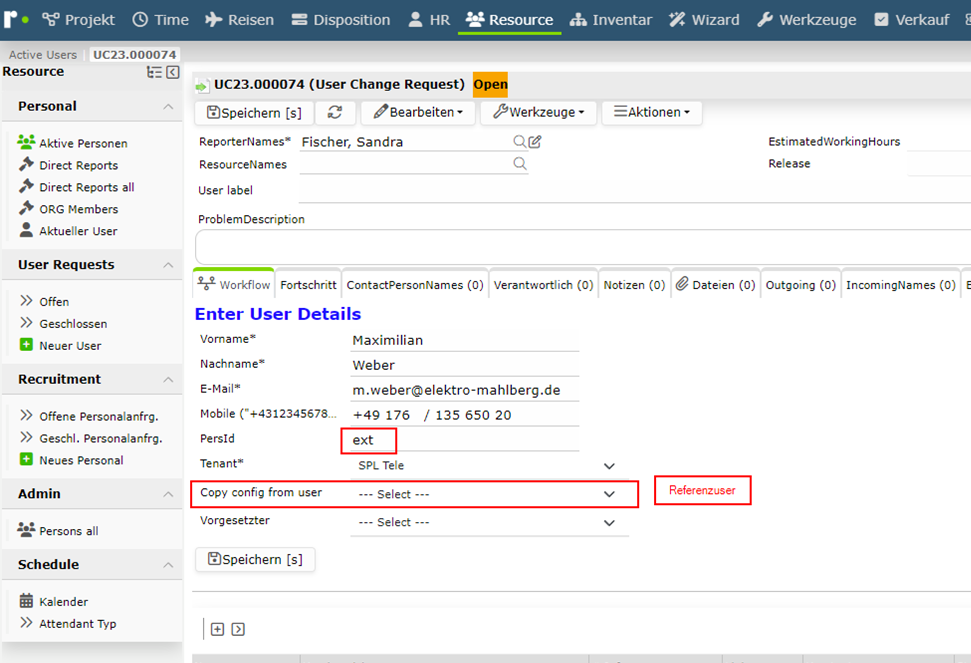
Task: Switch to Verantwortlich (0) tab
Action: click(543, 285)
